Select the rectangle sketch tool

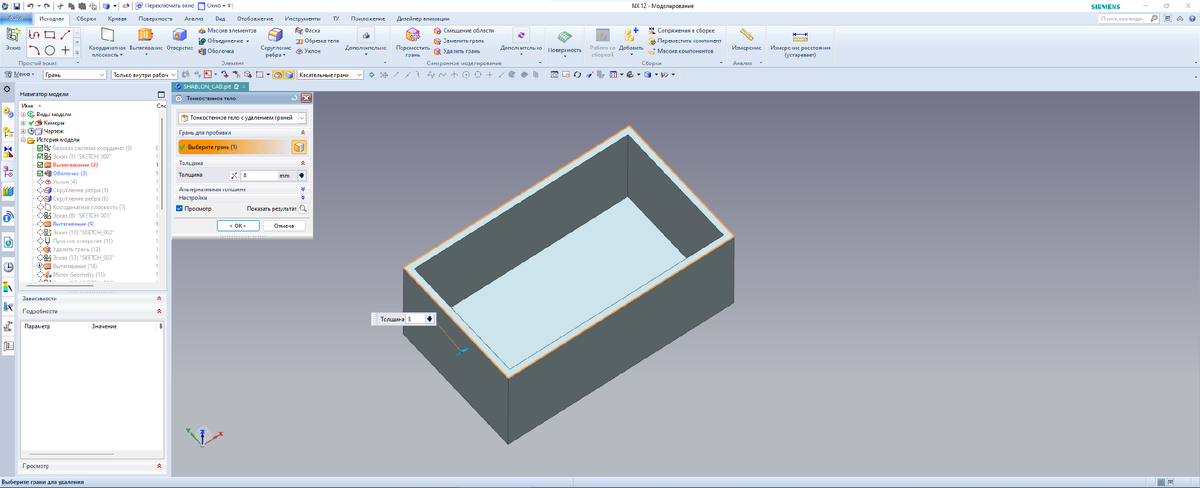pyautogui.click(x=50, y=35)
